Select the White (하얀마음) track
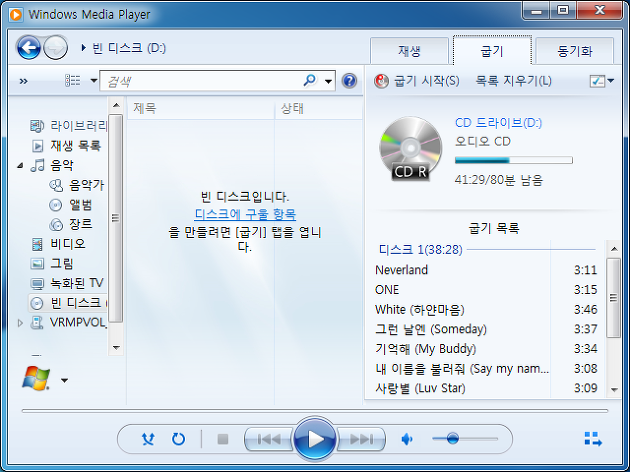 pyautogui.click(x=486, y=309)
